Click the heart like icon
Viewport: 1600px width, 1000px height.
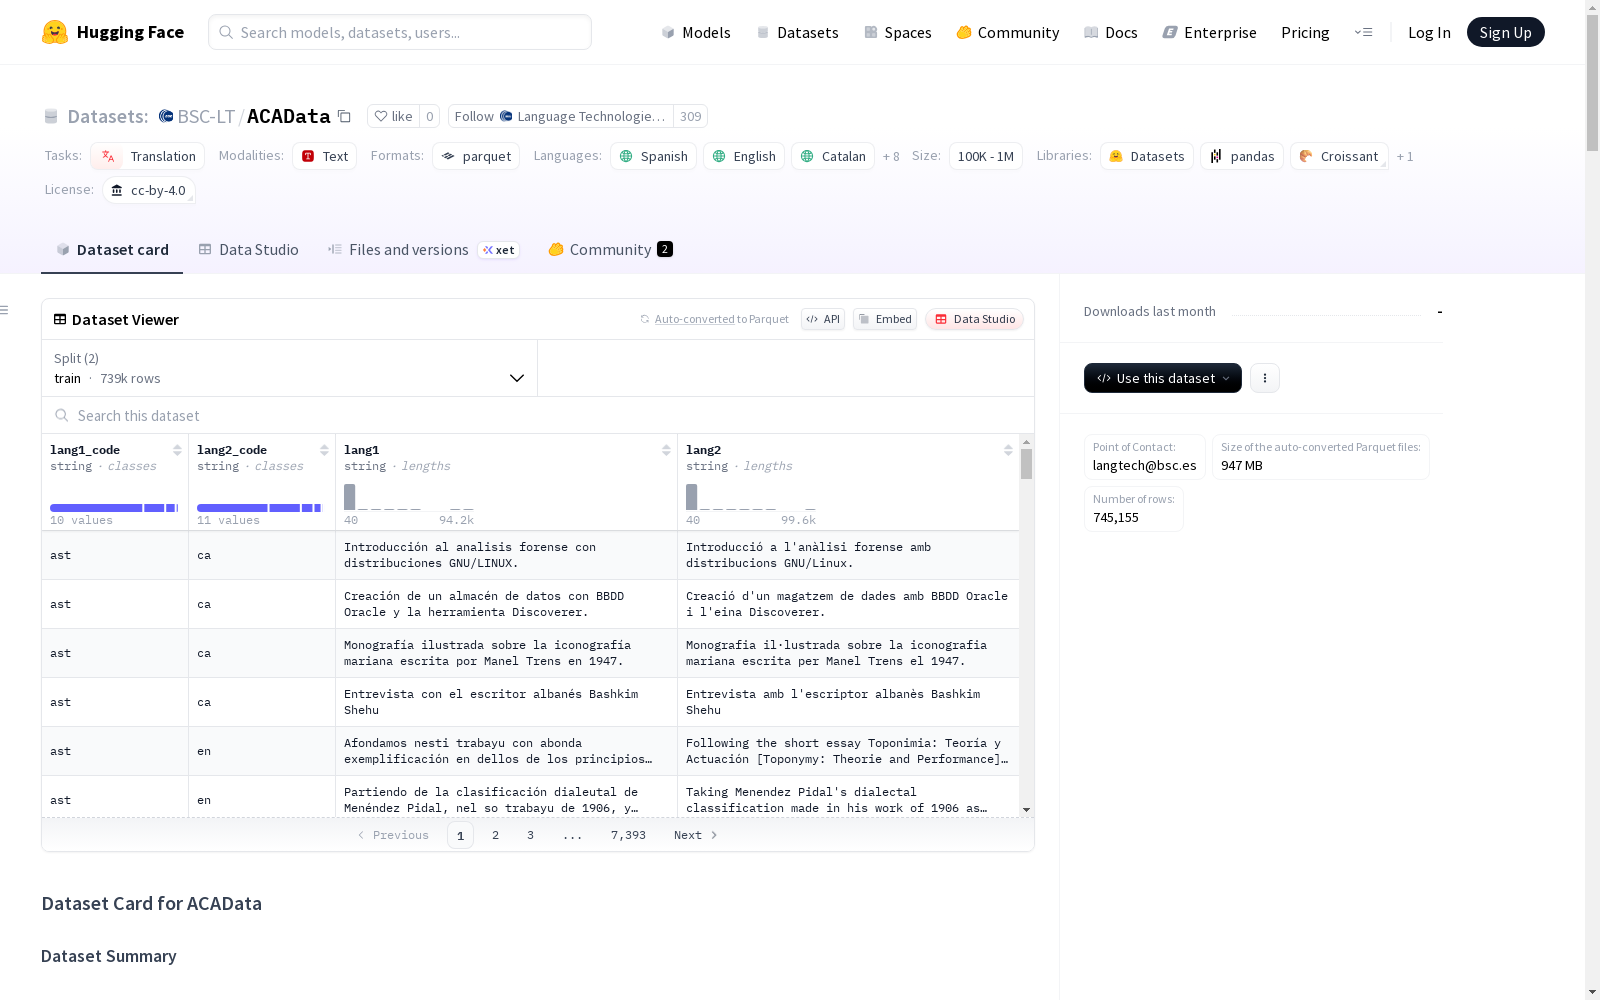(x=381, y=116)
